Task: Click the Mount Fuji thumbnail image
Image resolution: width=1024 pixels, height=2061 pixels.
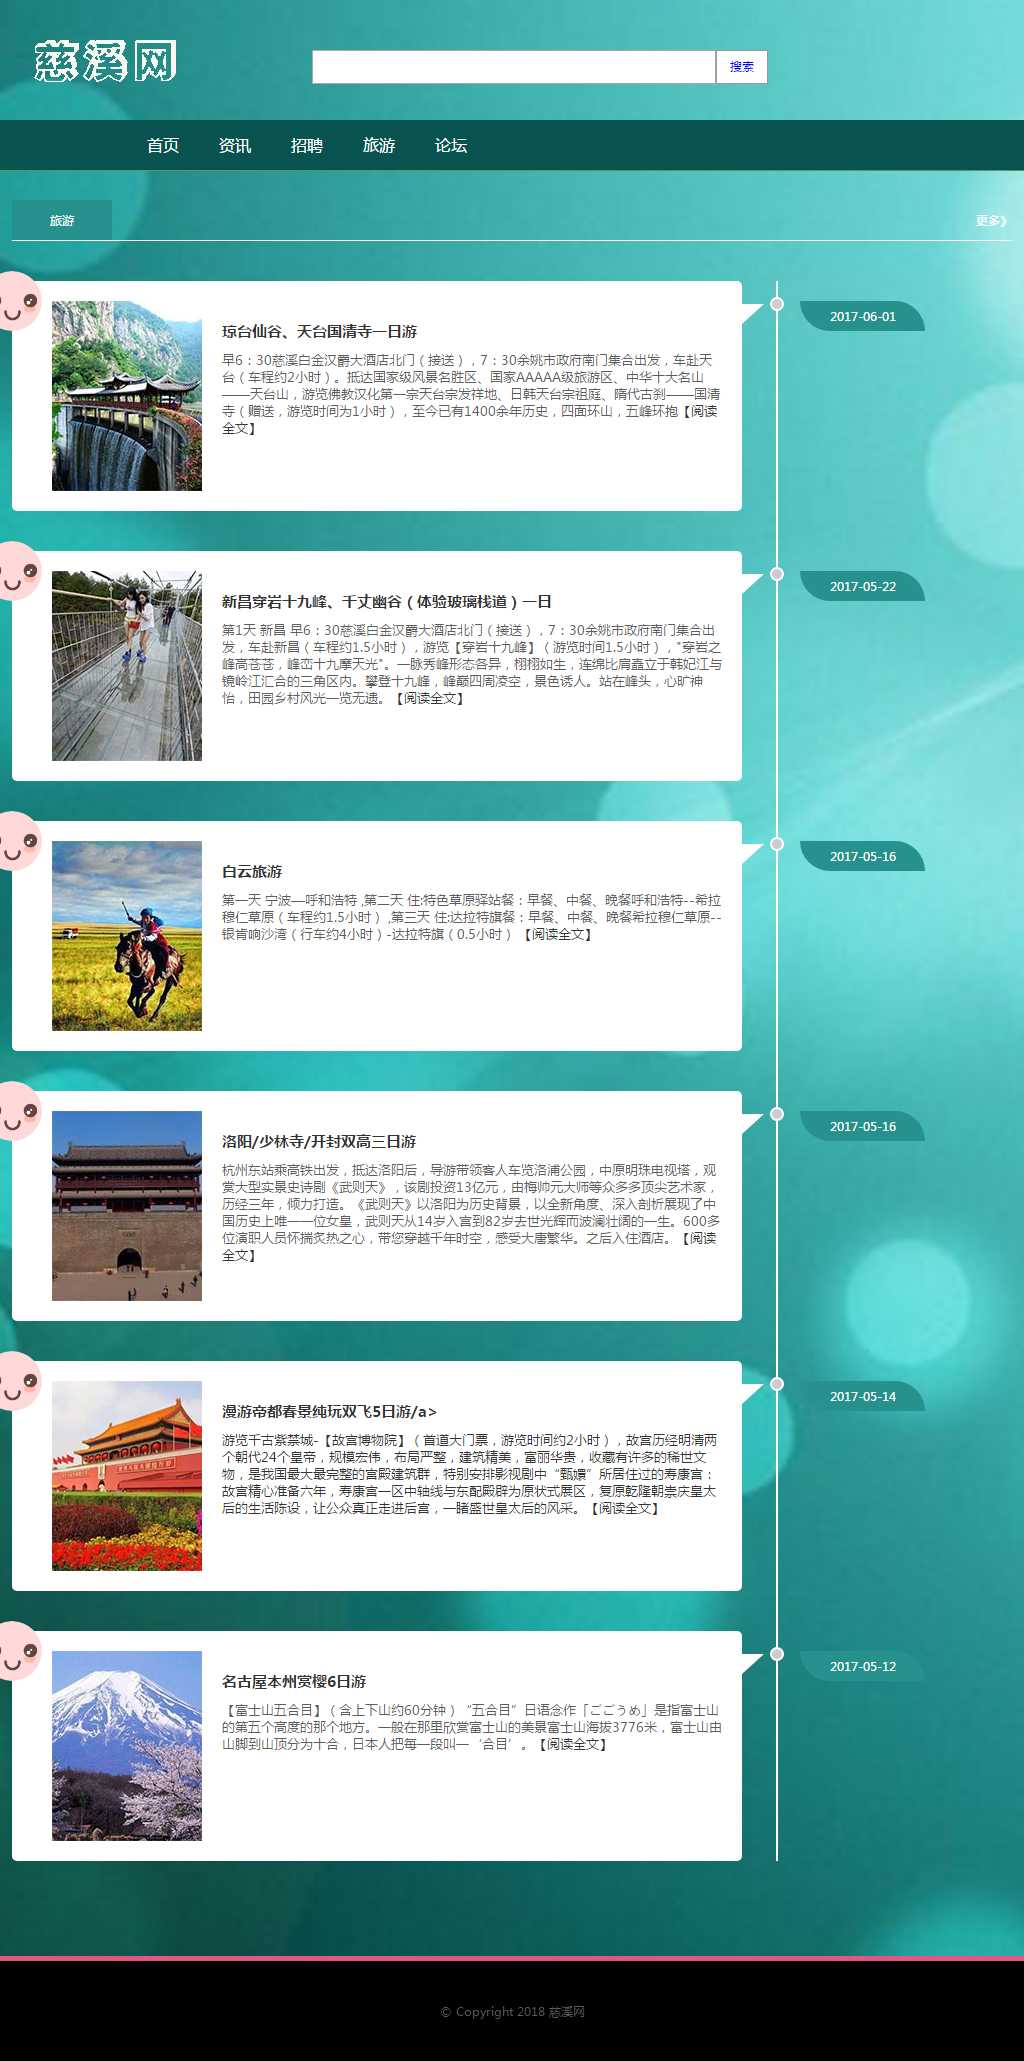Action: pos(127,1746)
